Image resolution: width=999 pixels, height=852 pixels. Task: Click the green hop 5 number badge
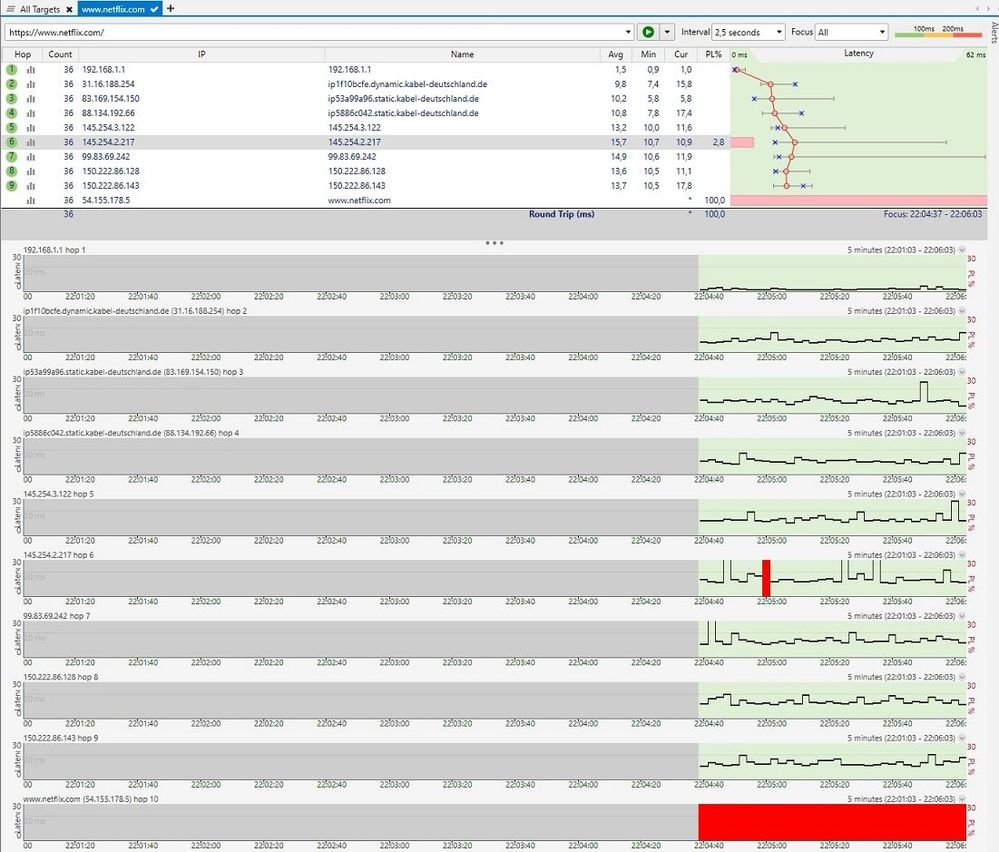tap(11, 127)
